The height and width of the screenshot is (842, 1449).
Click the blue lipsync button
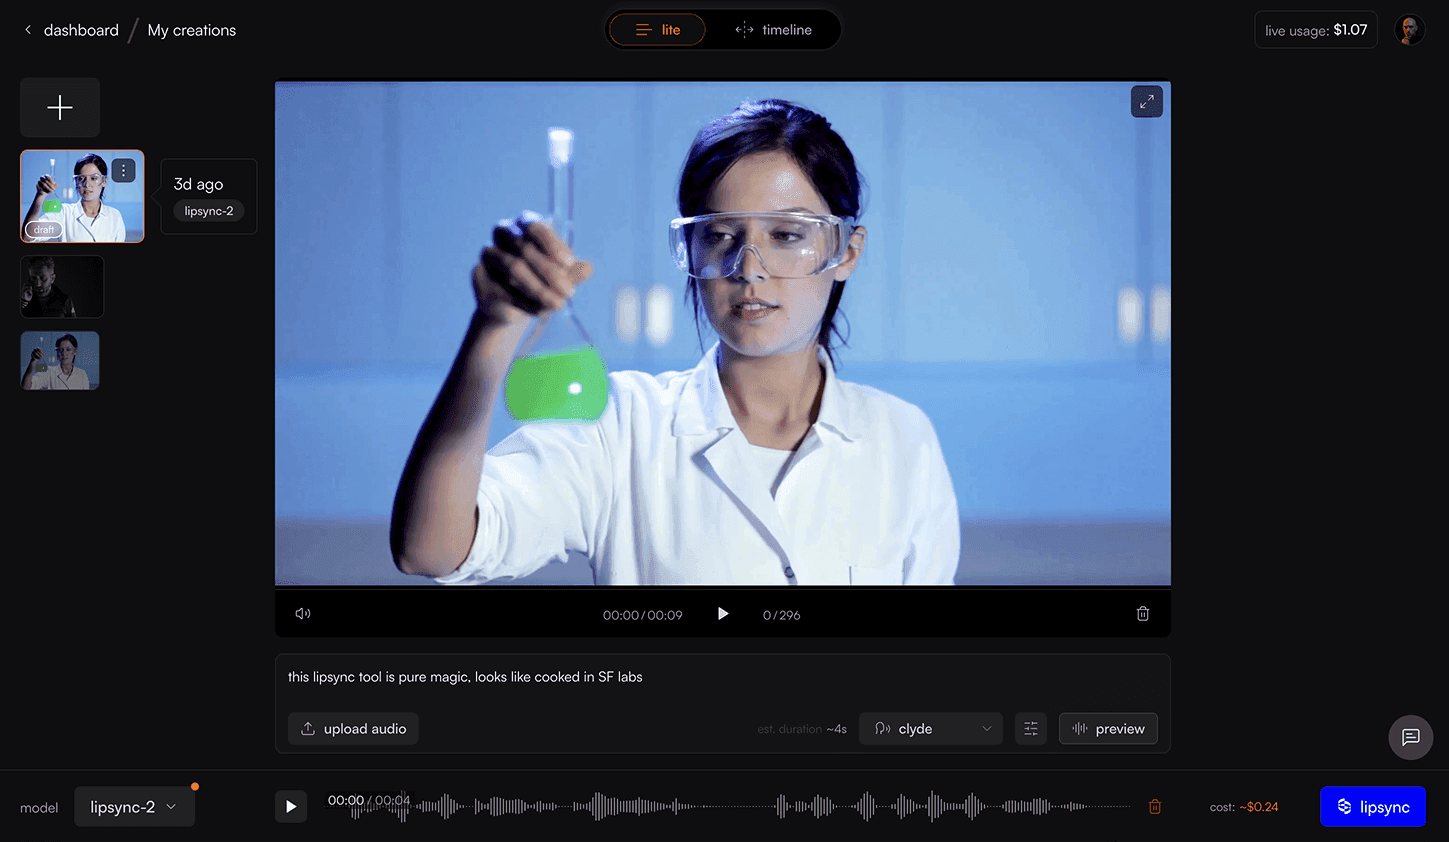tap(1372, 807)
